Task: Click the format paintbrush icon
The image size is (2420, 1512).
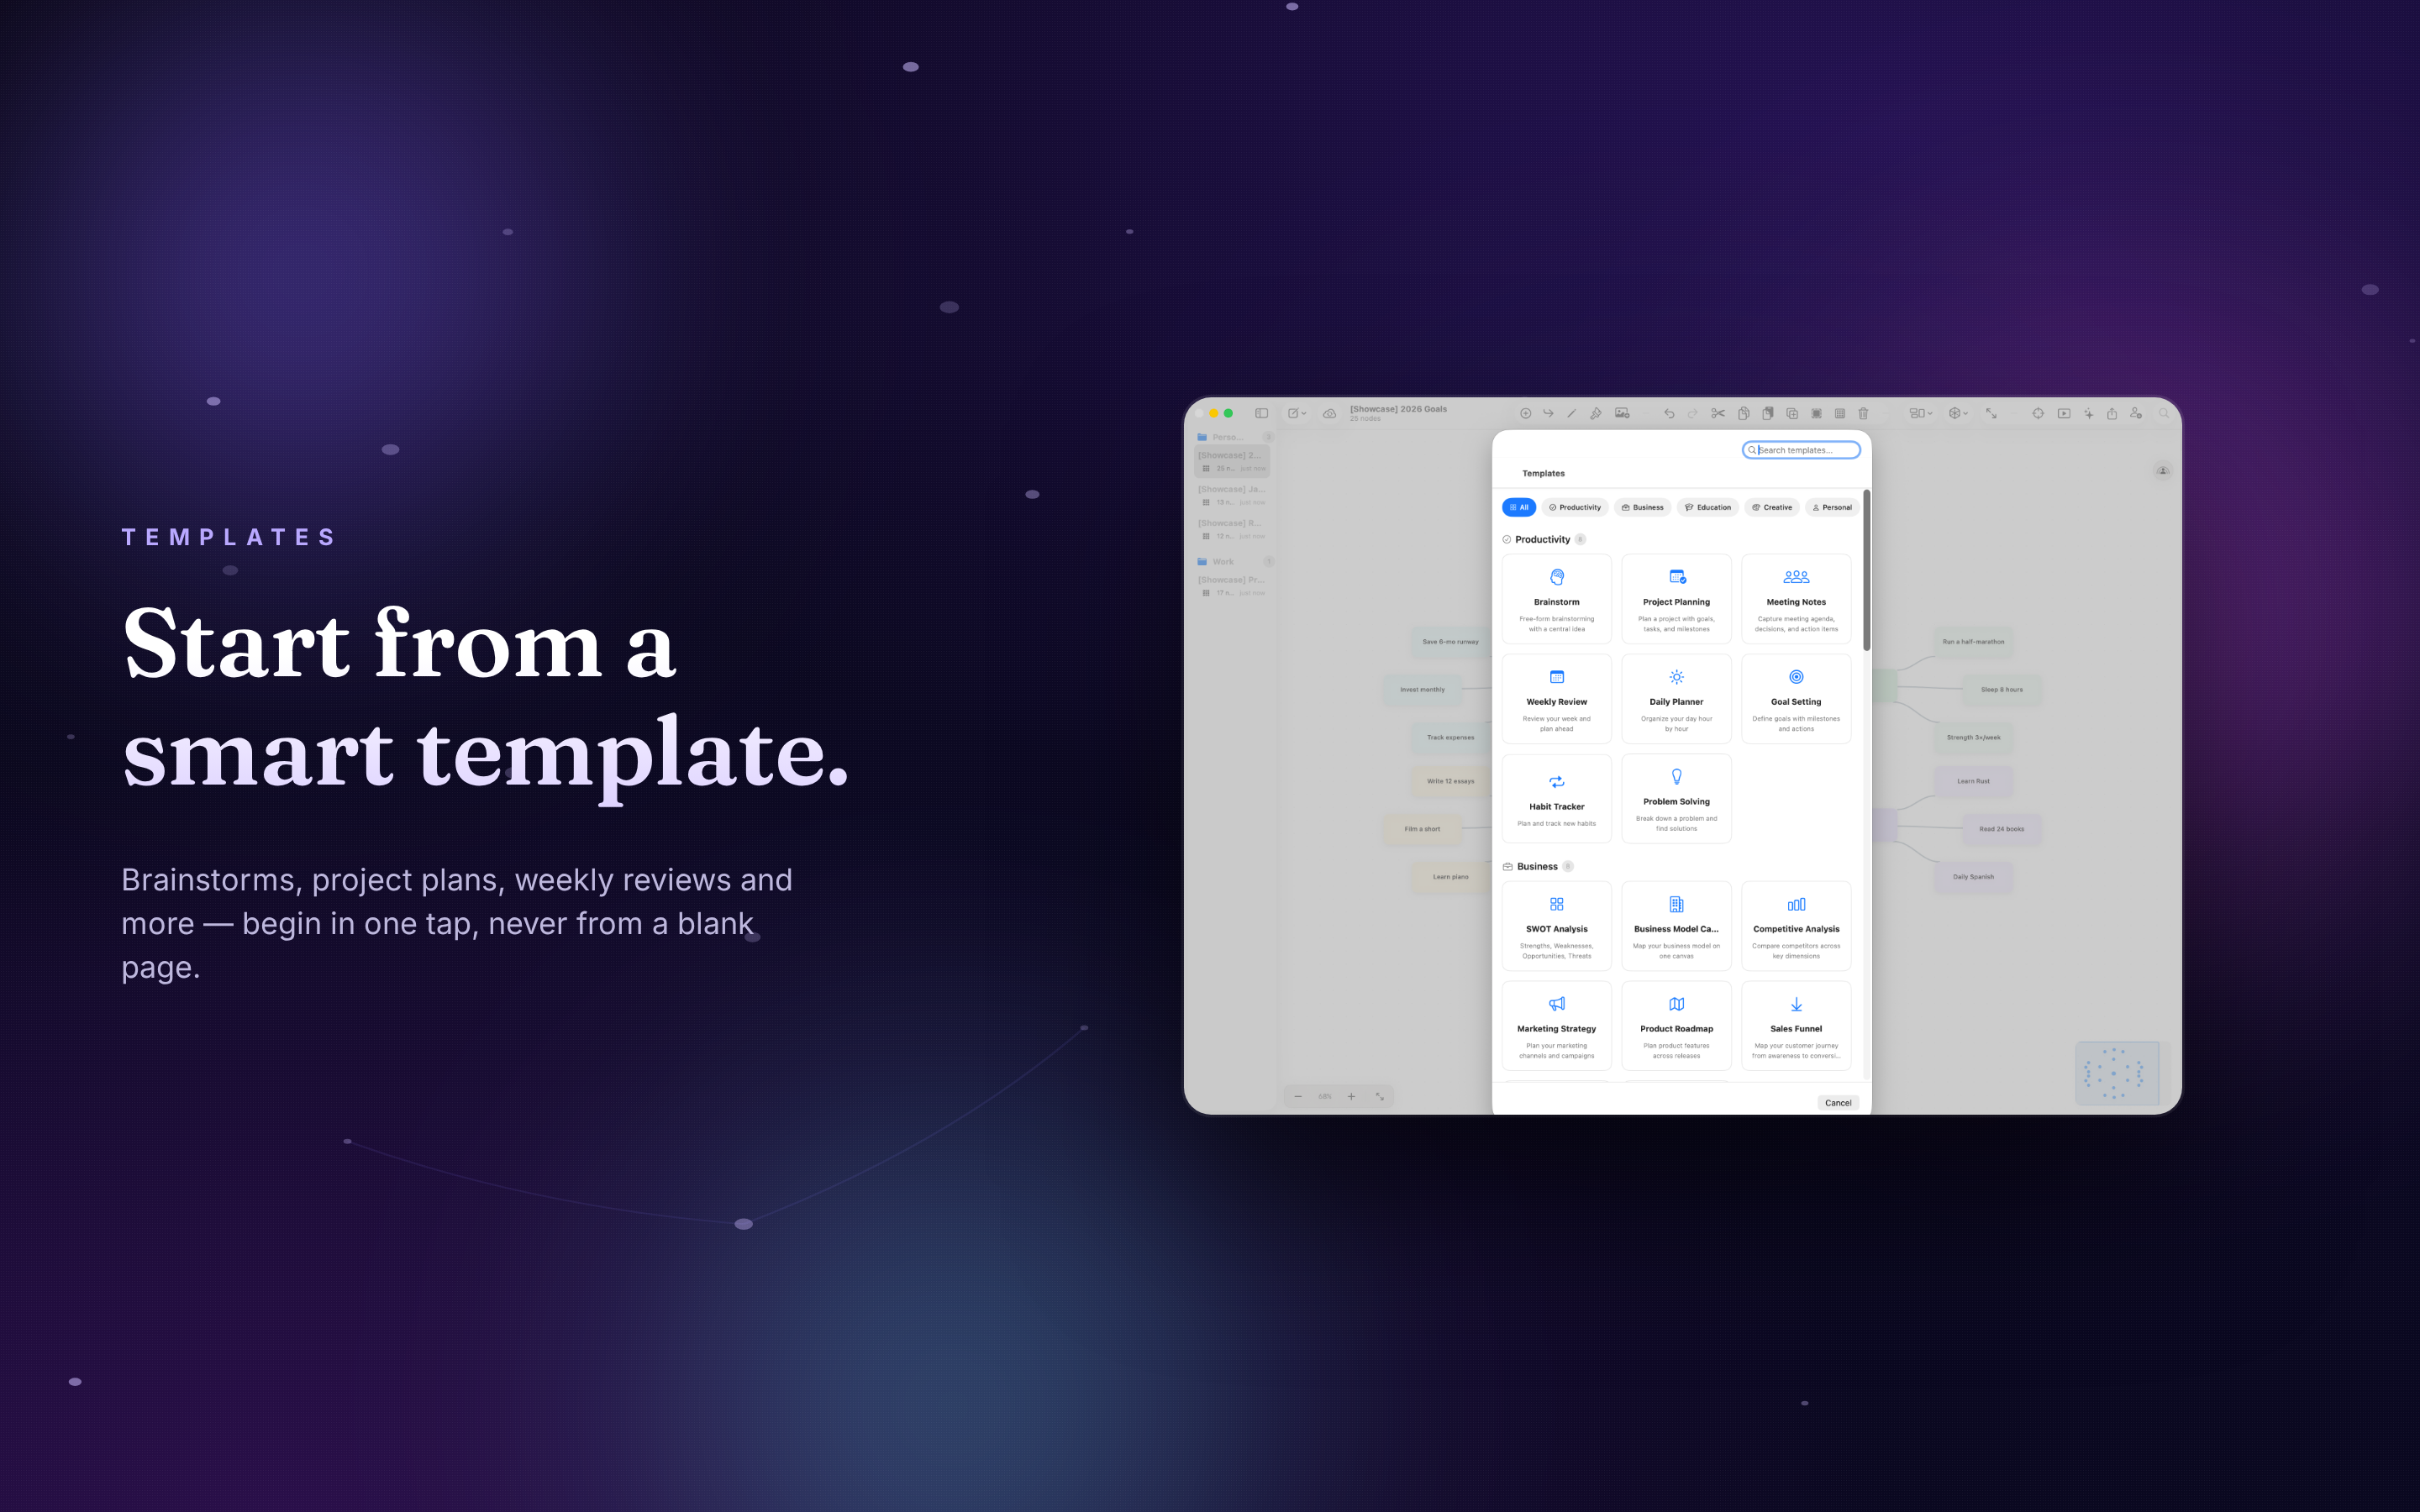Action: 1595,413
